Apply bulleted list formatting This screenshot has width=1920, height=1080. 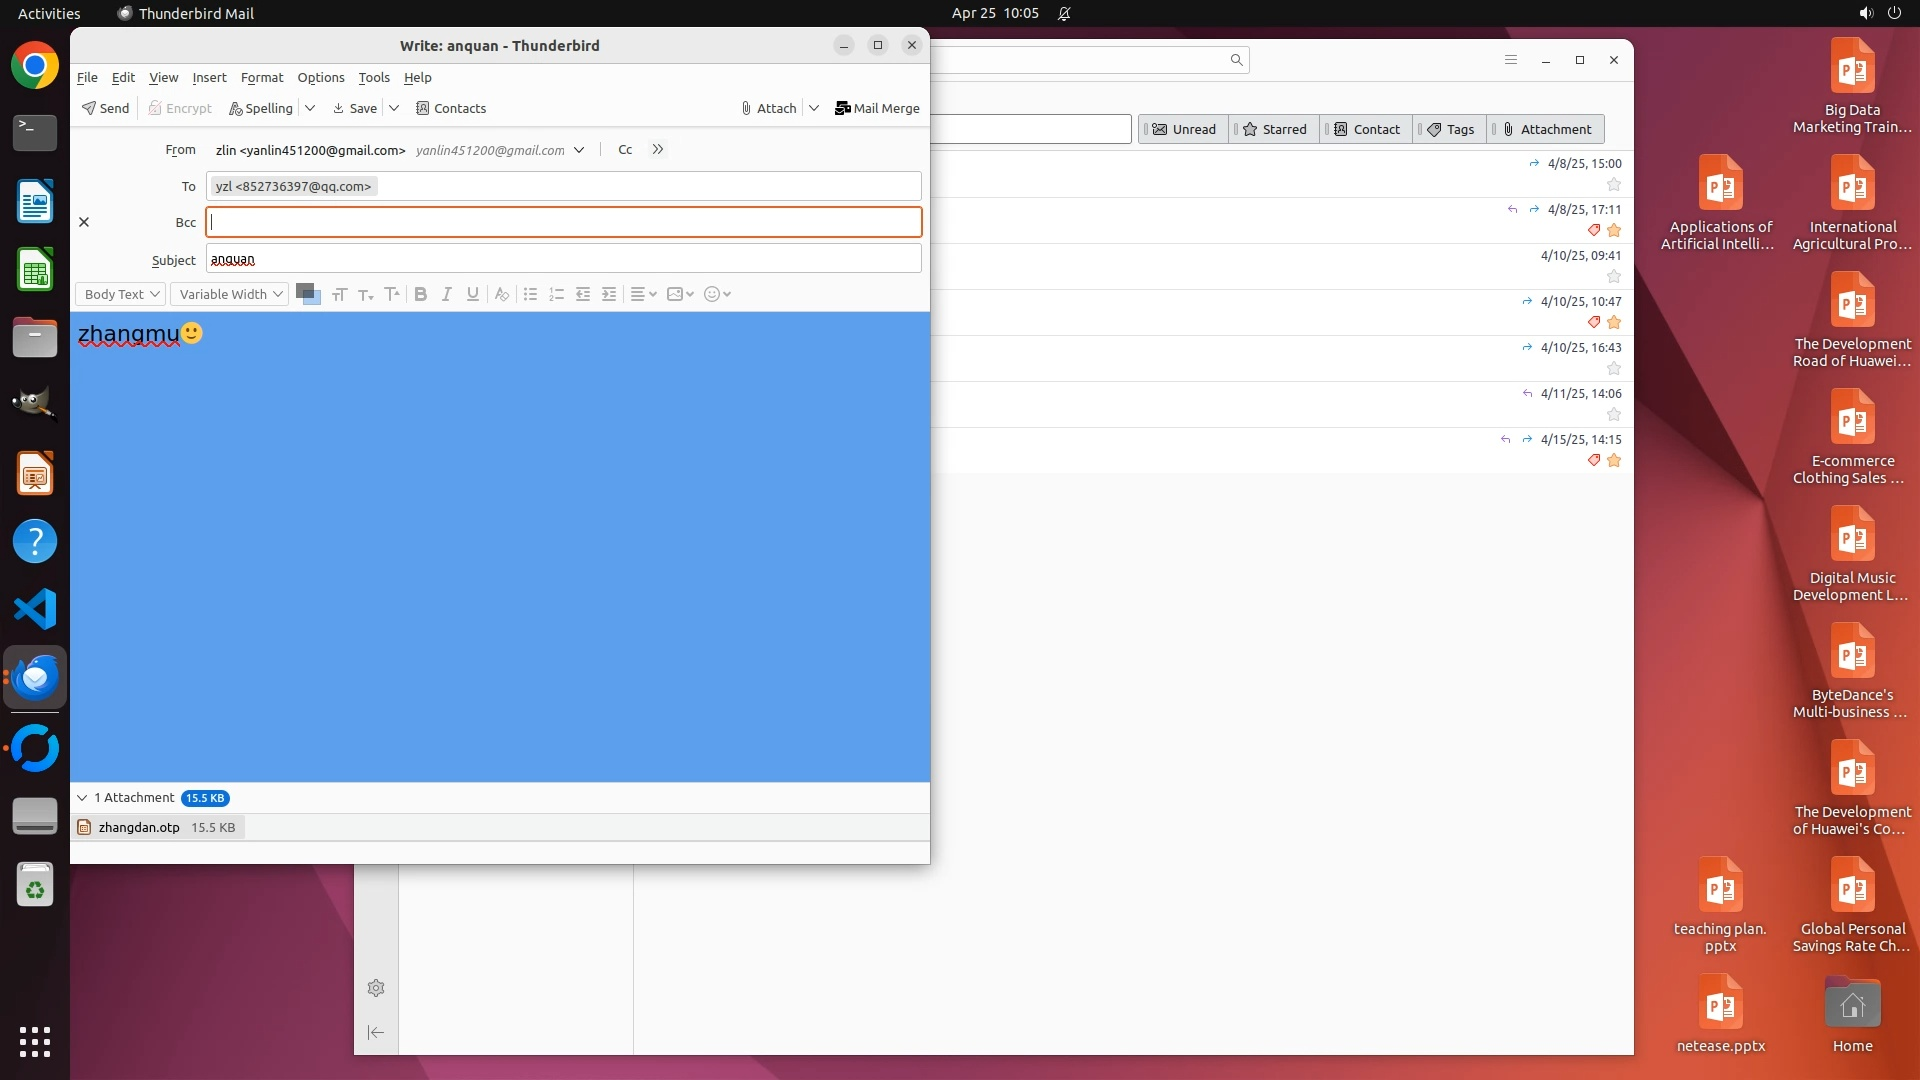click(530, 294)
